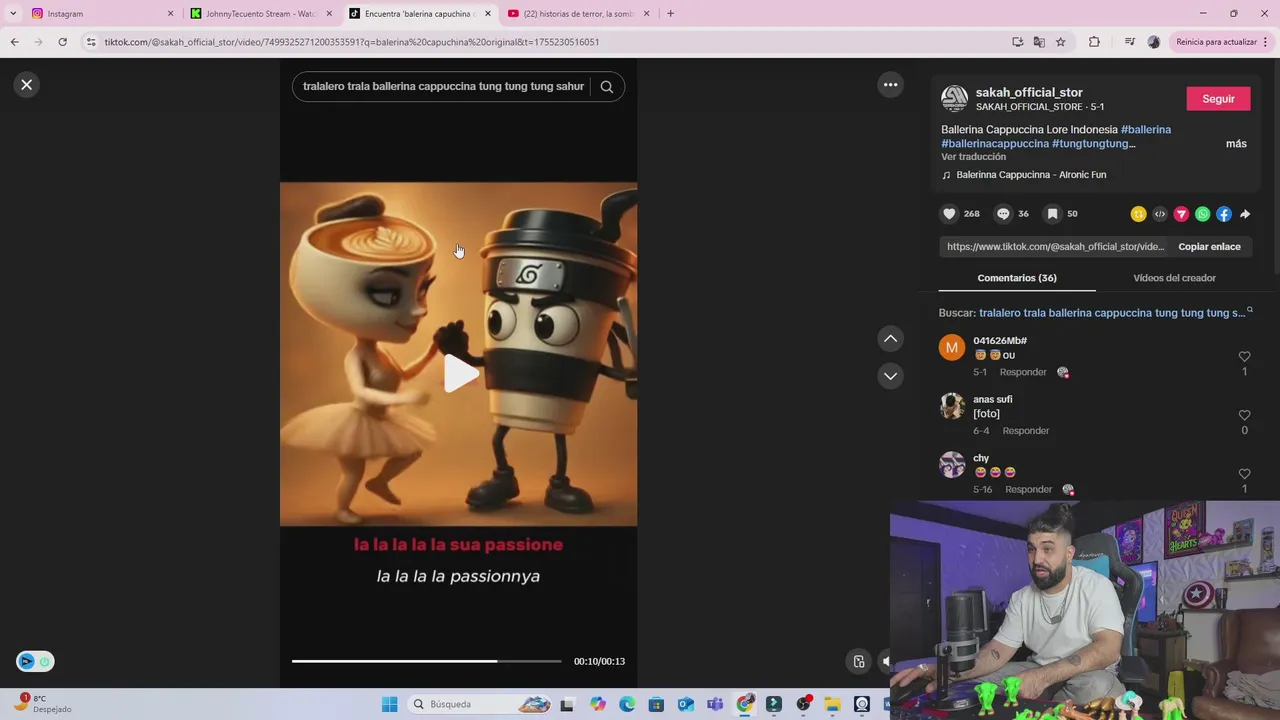Expand the description with más
The image size is (1280, 720).
click(1236, 144)
